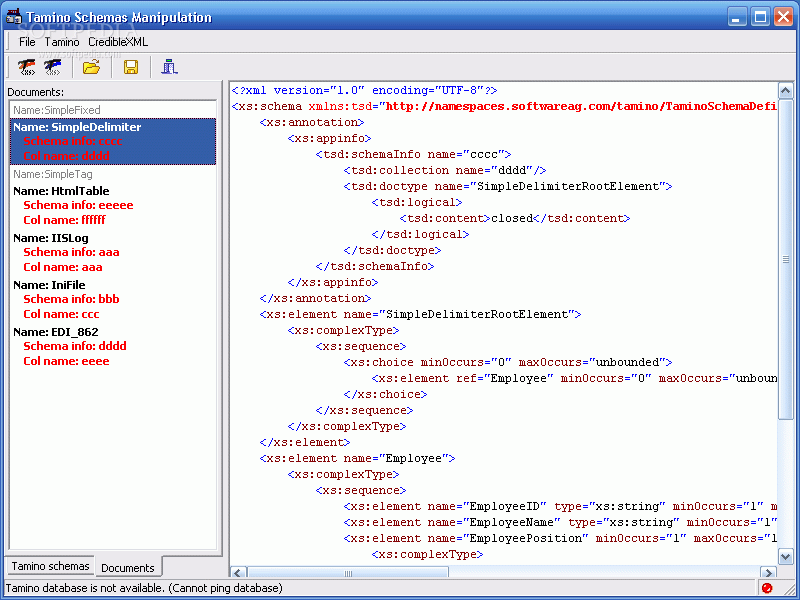Click the EmployeePosition element line
This screenshot has width=800, height=600.
tap(560, 538)
